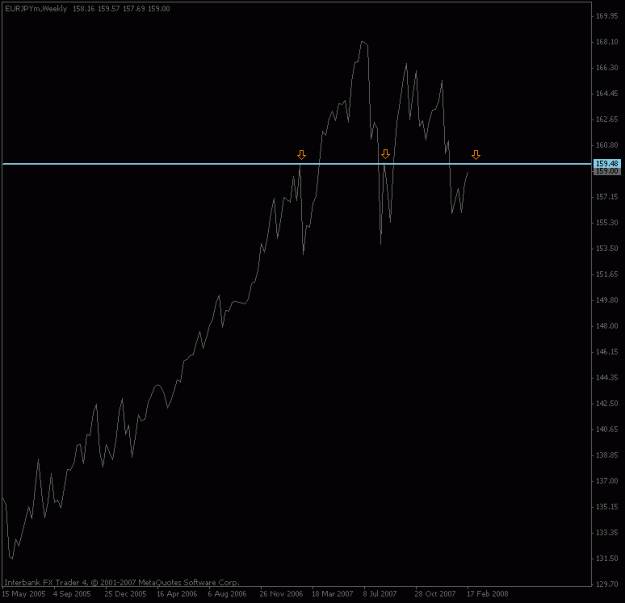Image resolution: width=625 pixels, height=603 pixels.
Task: Click the 157.15 price axis label
Action: pos(607,197)
